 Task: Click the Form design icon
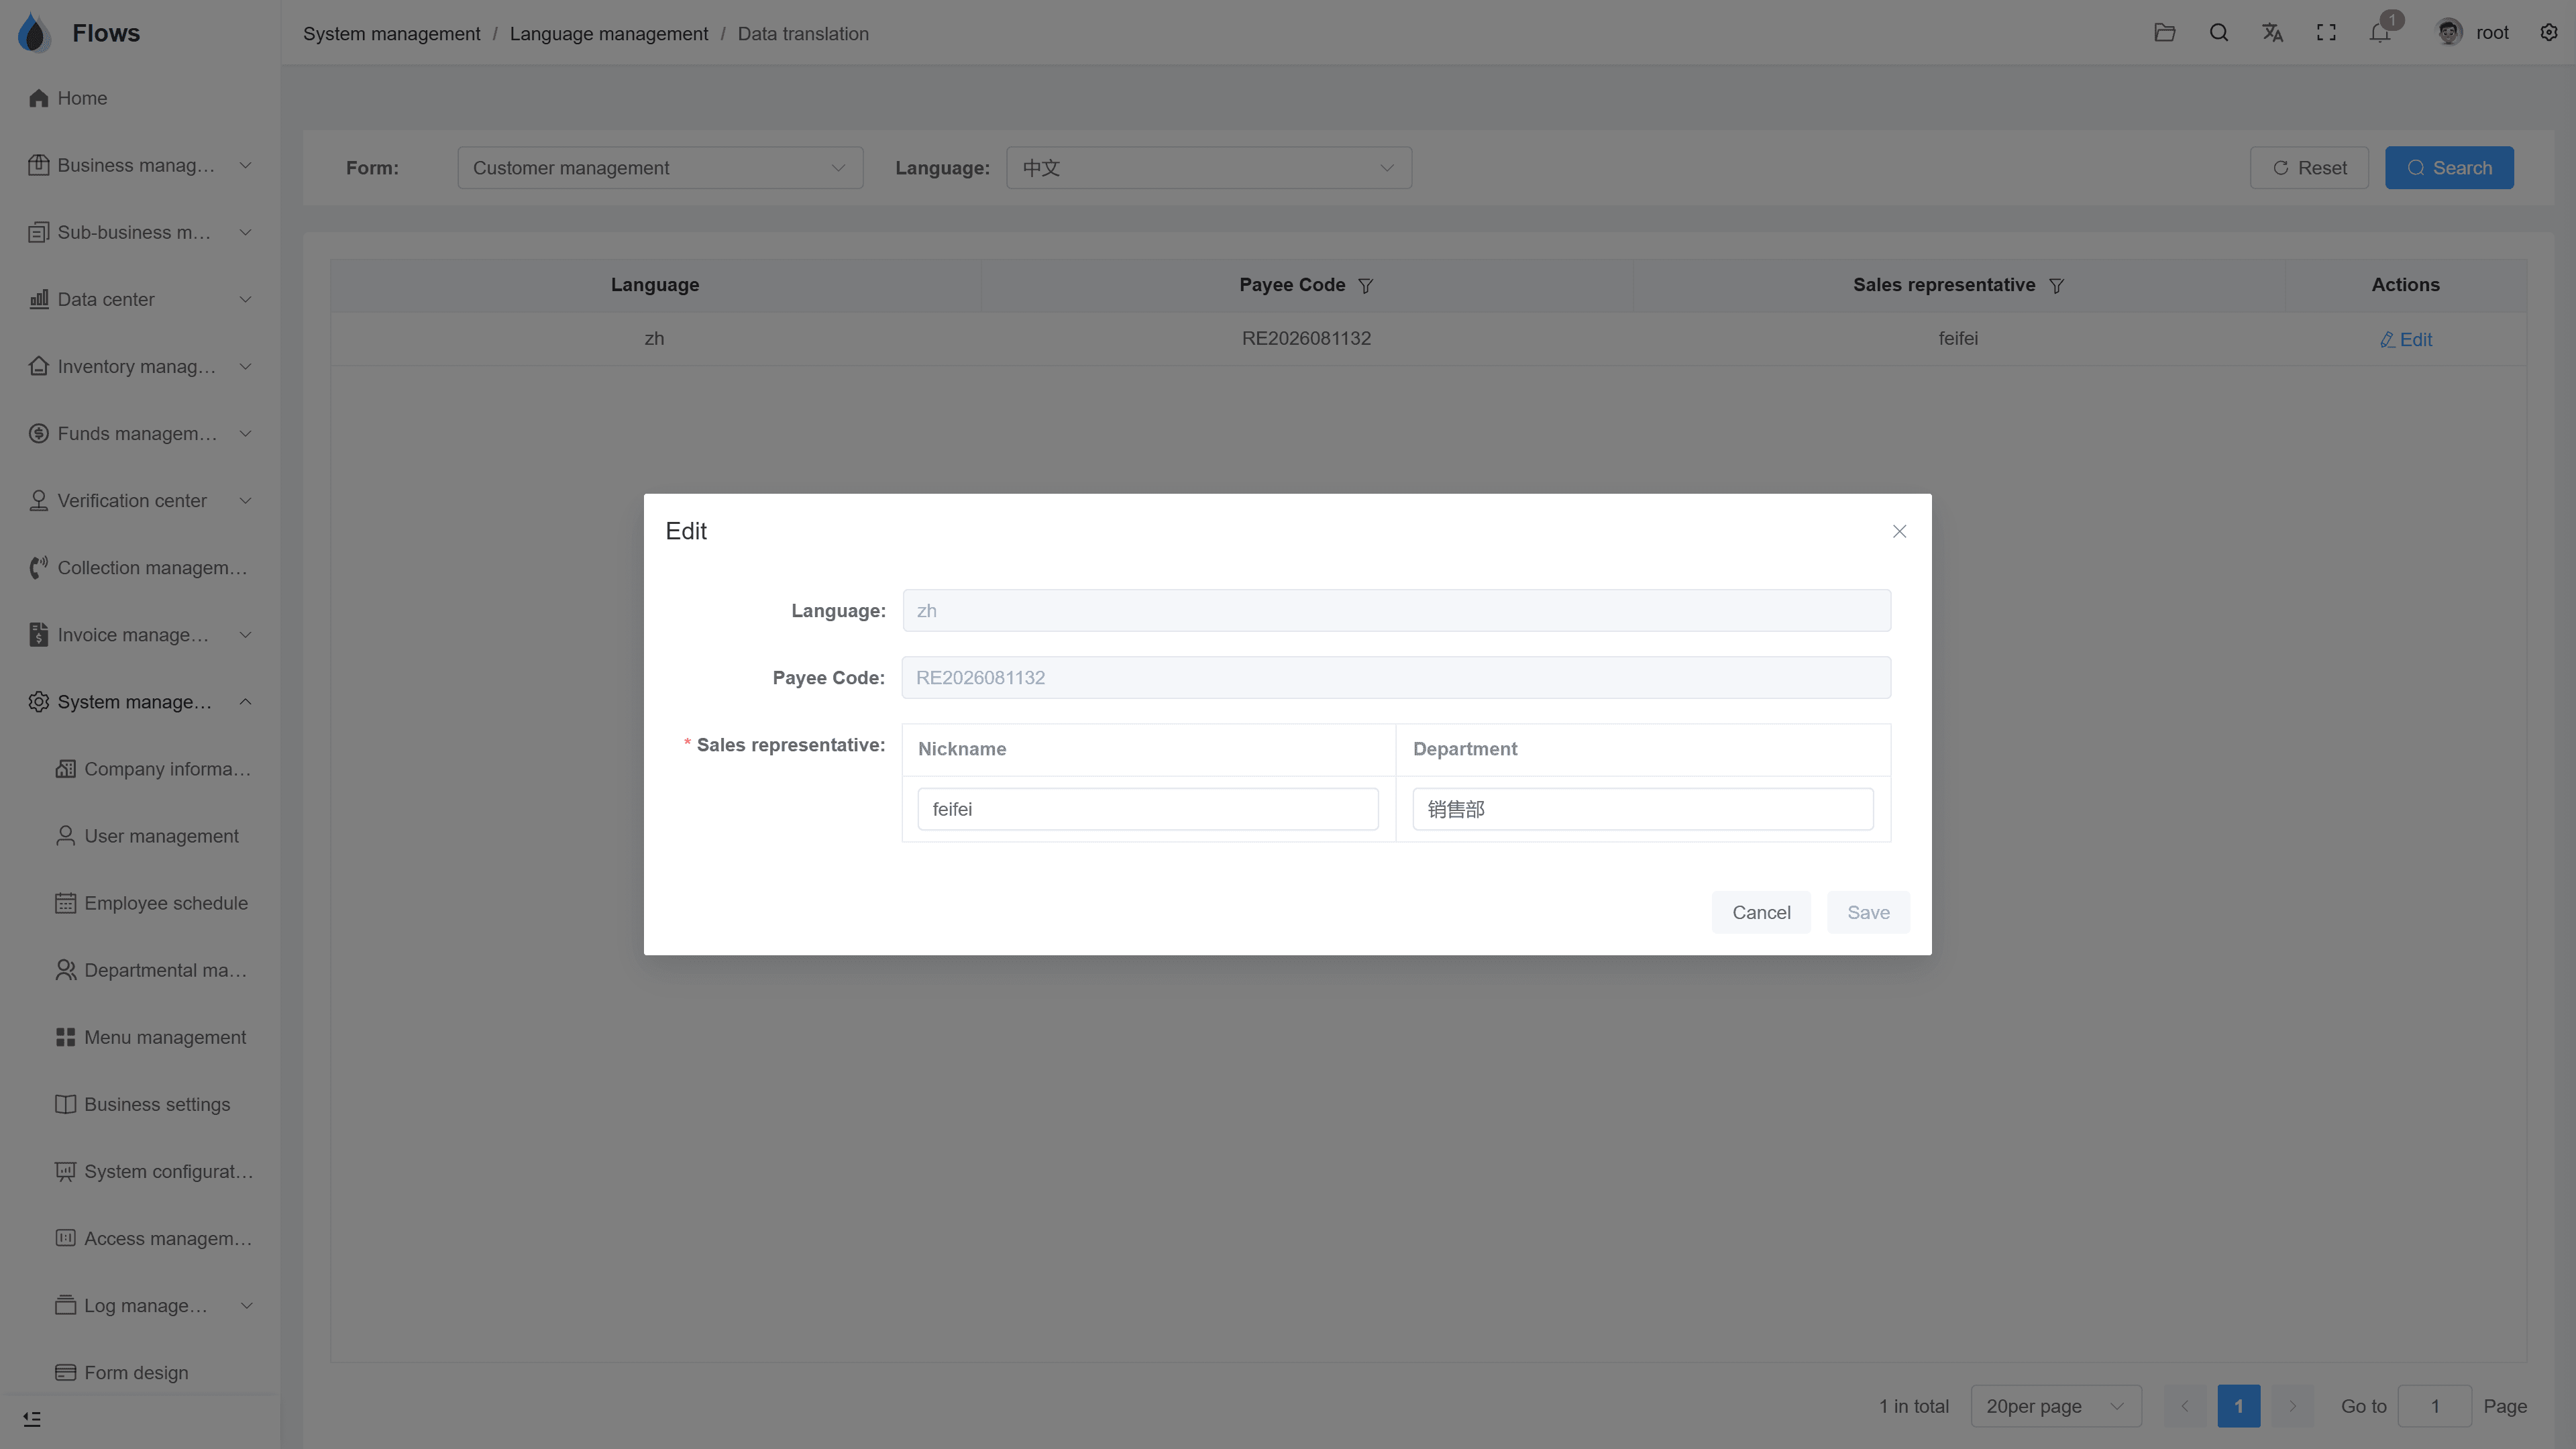click(x=66, y=1372)
